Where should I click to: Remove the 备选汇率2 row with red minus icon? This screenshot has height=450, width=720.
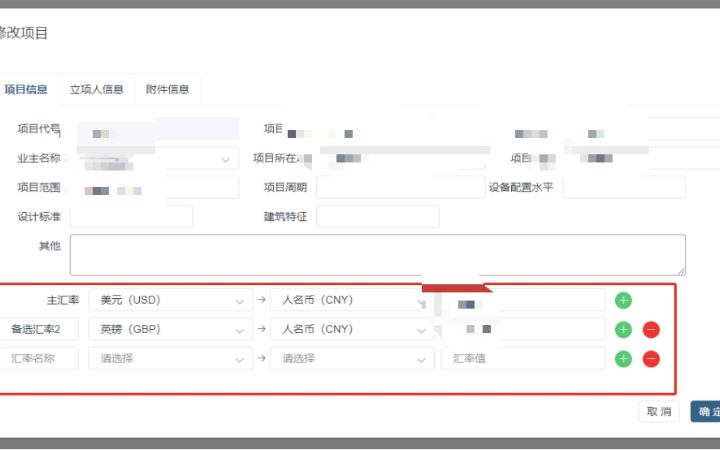[651, 329]
